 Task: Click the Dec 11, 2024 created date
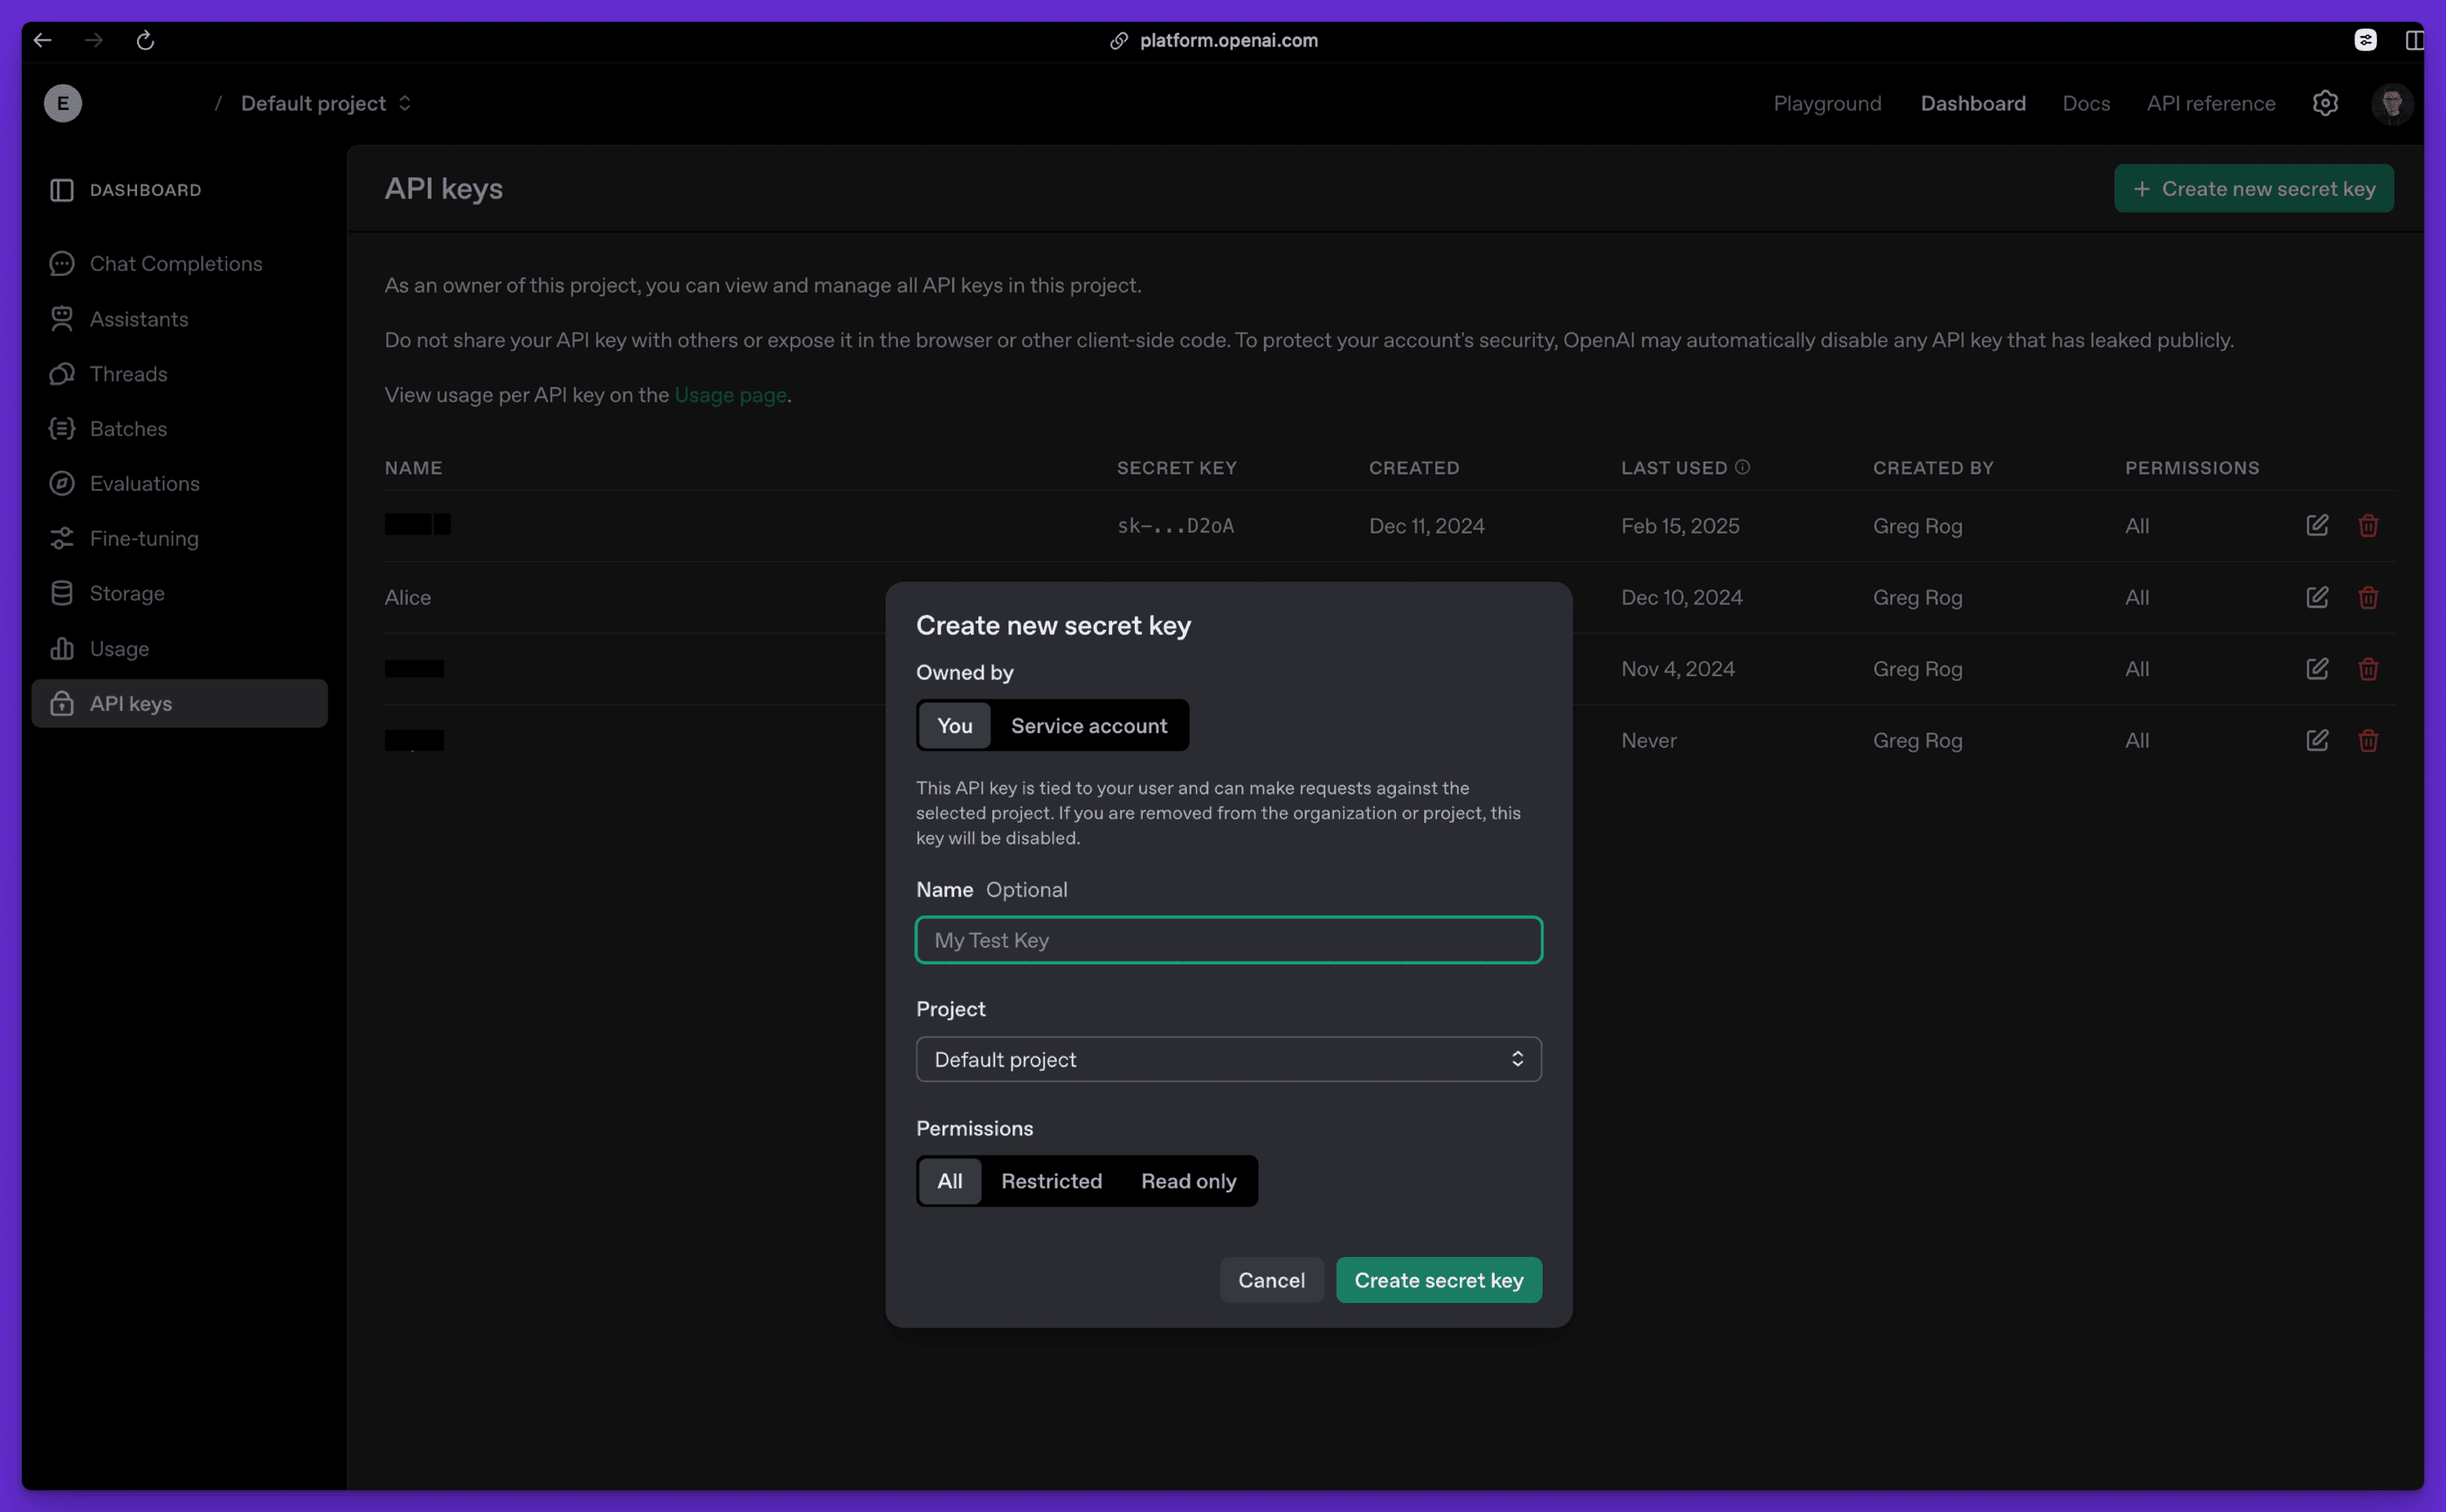[1426, 526]
